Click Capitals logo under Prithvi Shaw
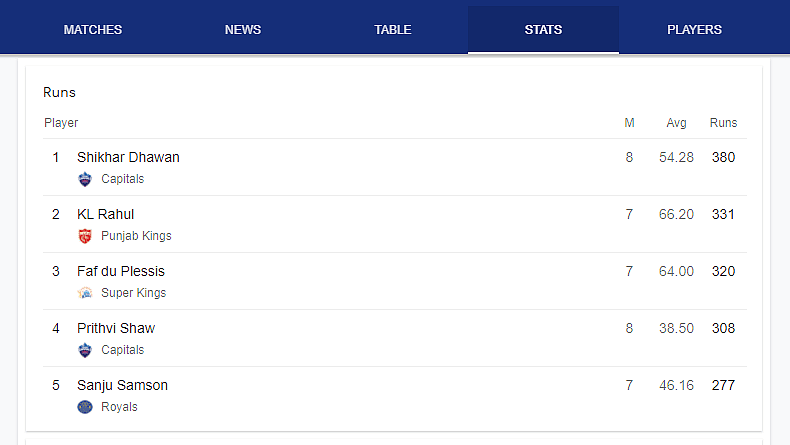Screen dimensions: 790x445 85,350
